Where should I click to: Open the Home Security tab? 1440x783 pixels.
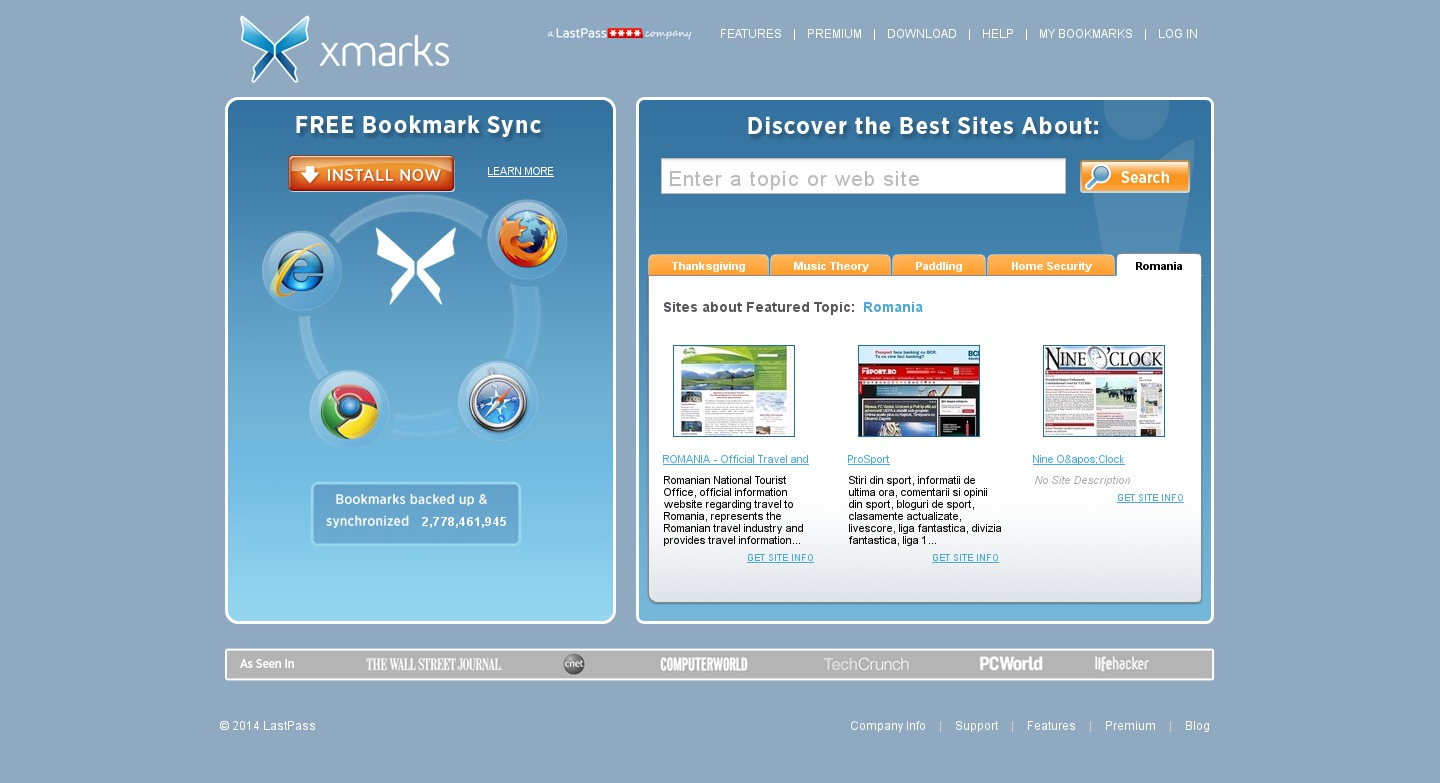click(x=1050, y=266)
